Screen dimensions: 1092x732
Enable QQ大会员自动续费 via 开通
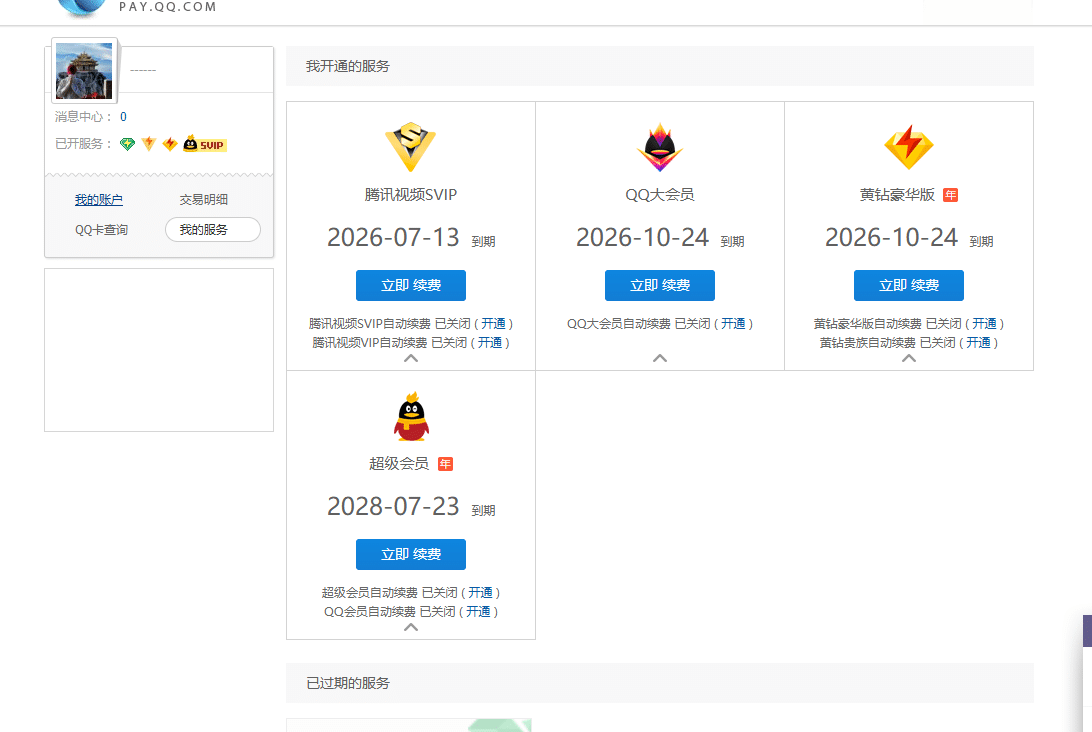[733, 324]
